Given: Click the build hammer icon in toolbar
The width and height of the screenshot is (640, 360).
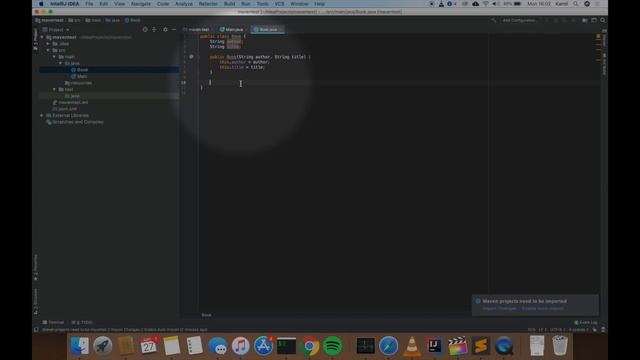Looking at the screenshot, I should 493,20.
